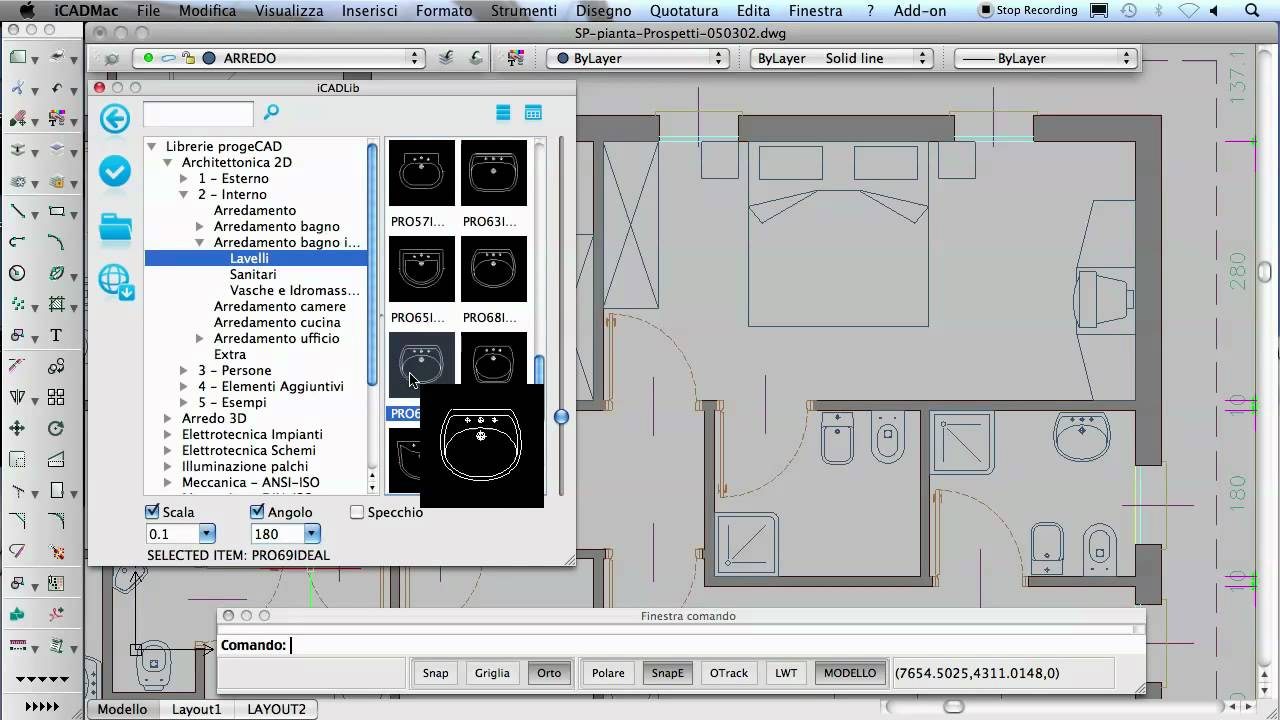1280x720 pixels.
Task: Select the Ellipse drawing tool
Action: click(57, 273)
